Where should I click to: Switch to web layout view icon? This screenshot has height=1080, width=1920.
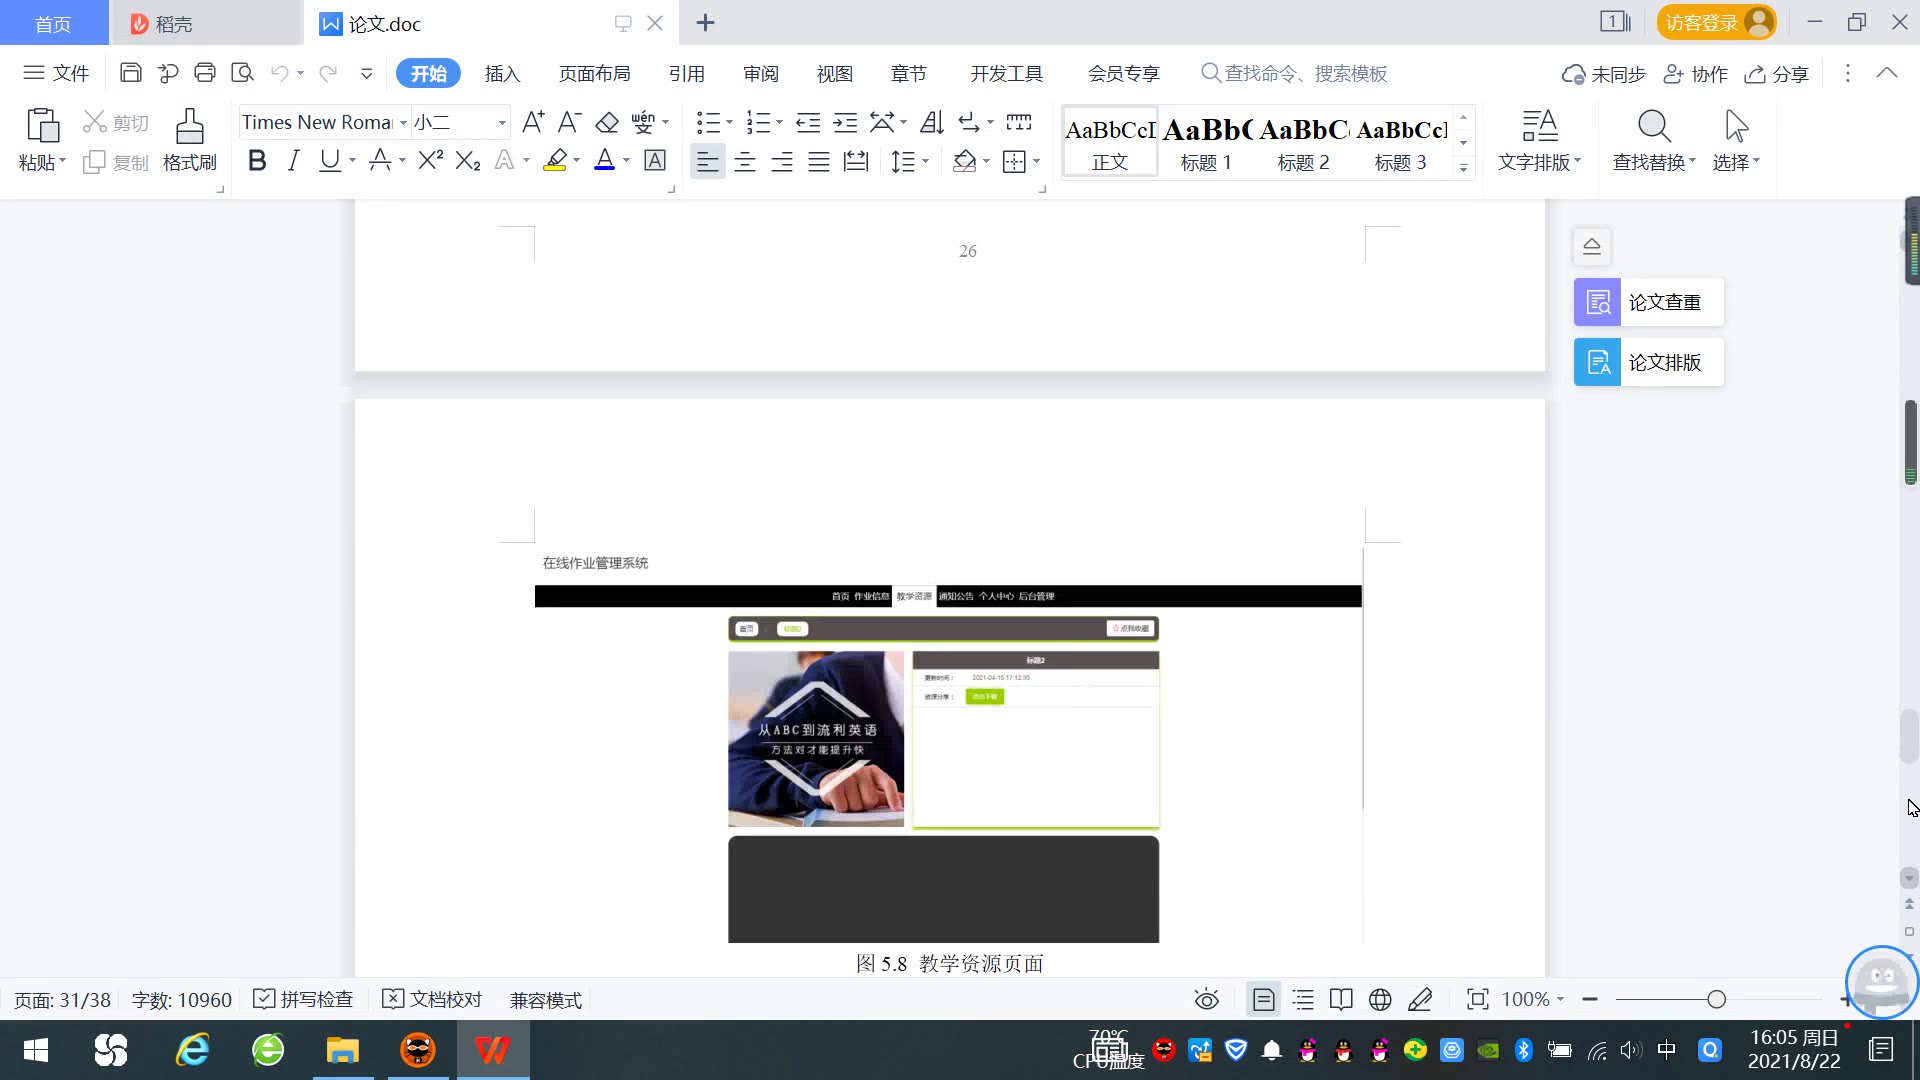pos(1380,999)
